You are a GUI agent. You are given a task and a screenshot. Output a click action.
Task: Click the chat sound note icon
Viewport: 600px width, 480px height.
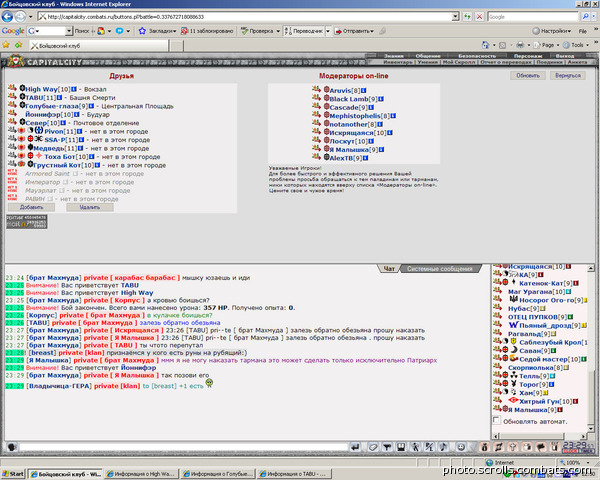443,447
